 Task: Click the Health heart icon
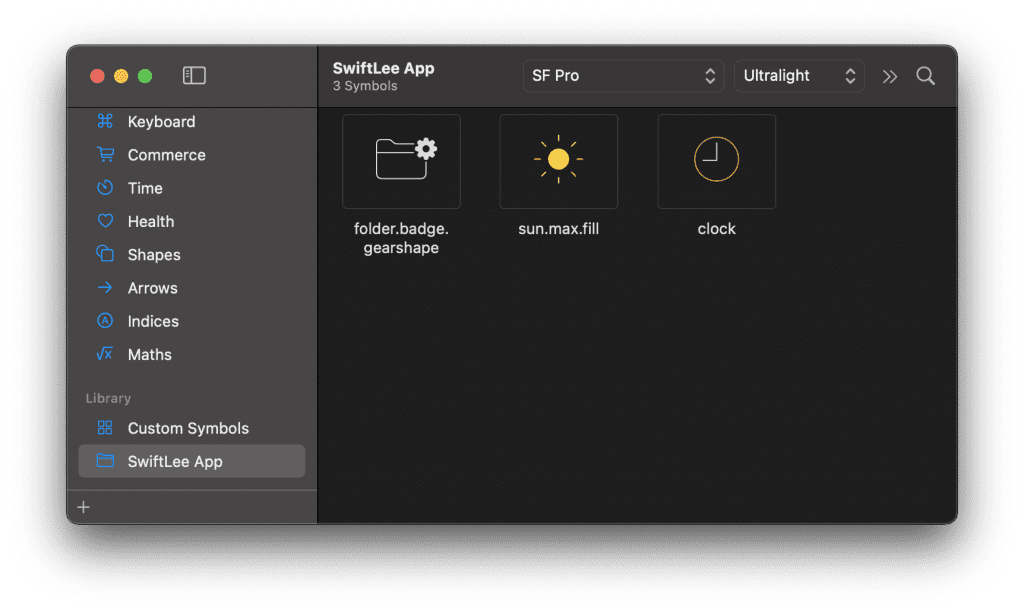[105, 221]
